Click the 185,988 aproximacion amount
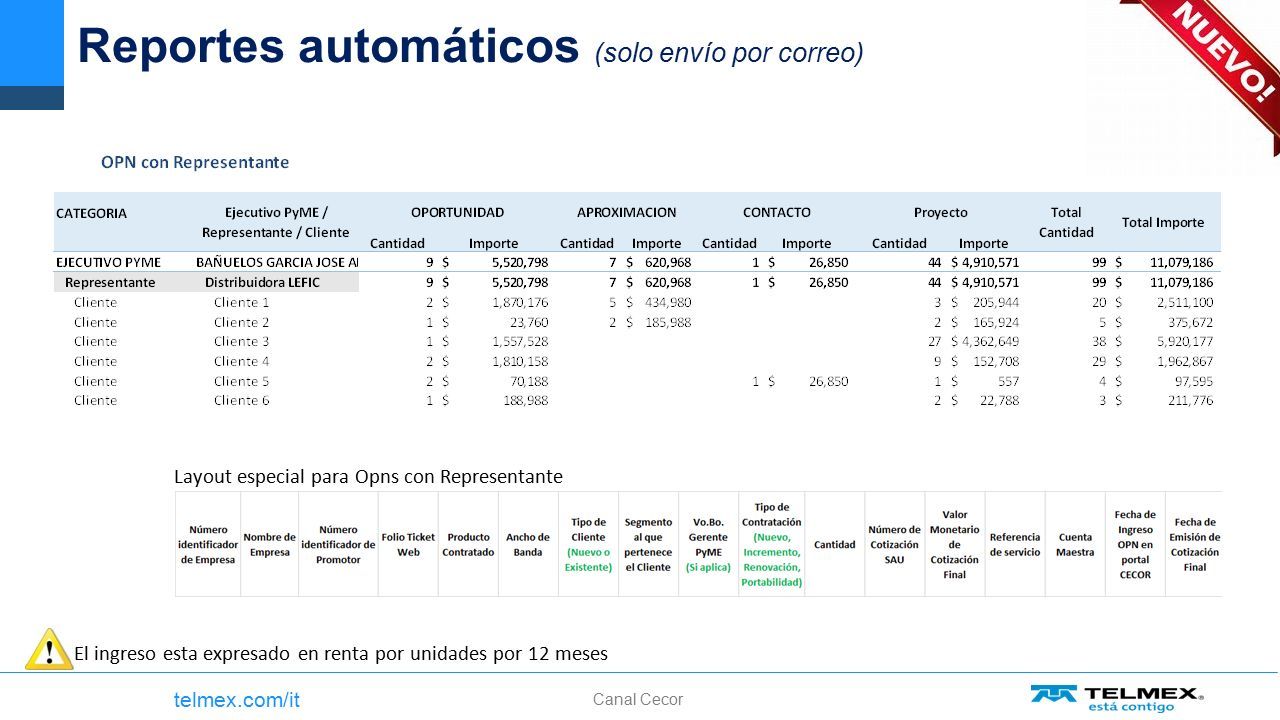The height and width of the screenshot is (720, 1280). [x=667, y=322]
